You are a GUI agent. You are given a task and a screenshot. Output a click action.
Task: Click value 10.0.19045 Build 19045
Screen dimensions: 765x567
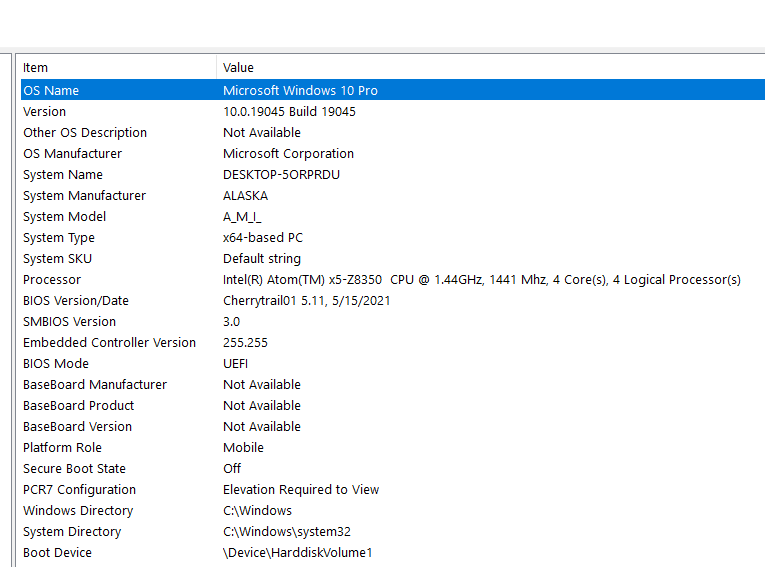289,111
